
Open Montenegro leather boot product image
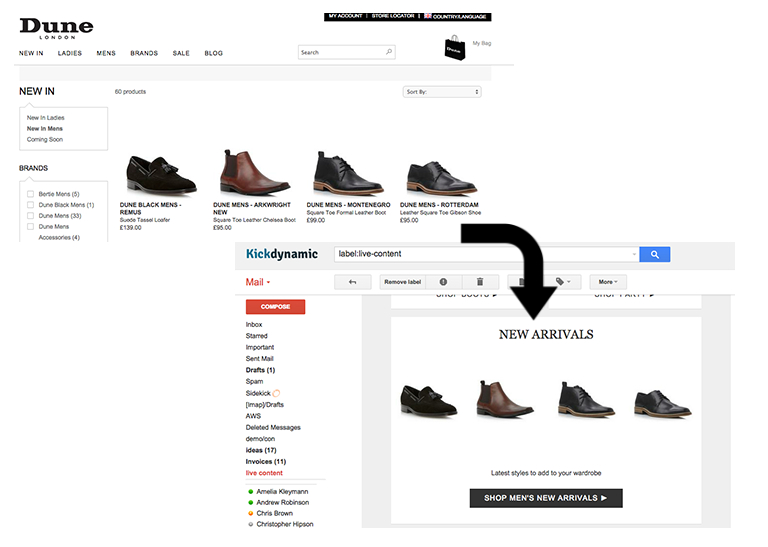[x=347, y=172]
